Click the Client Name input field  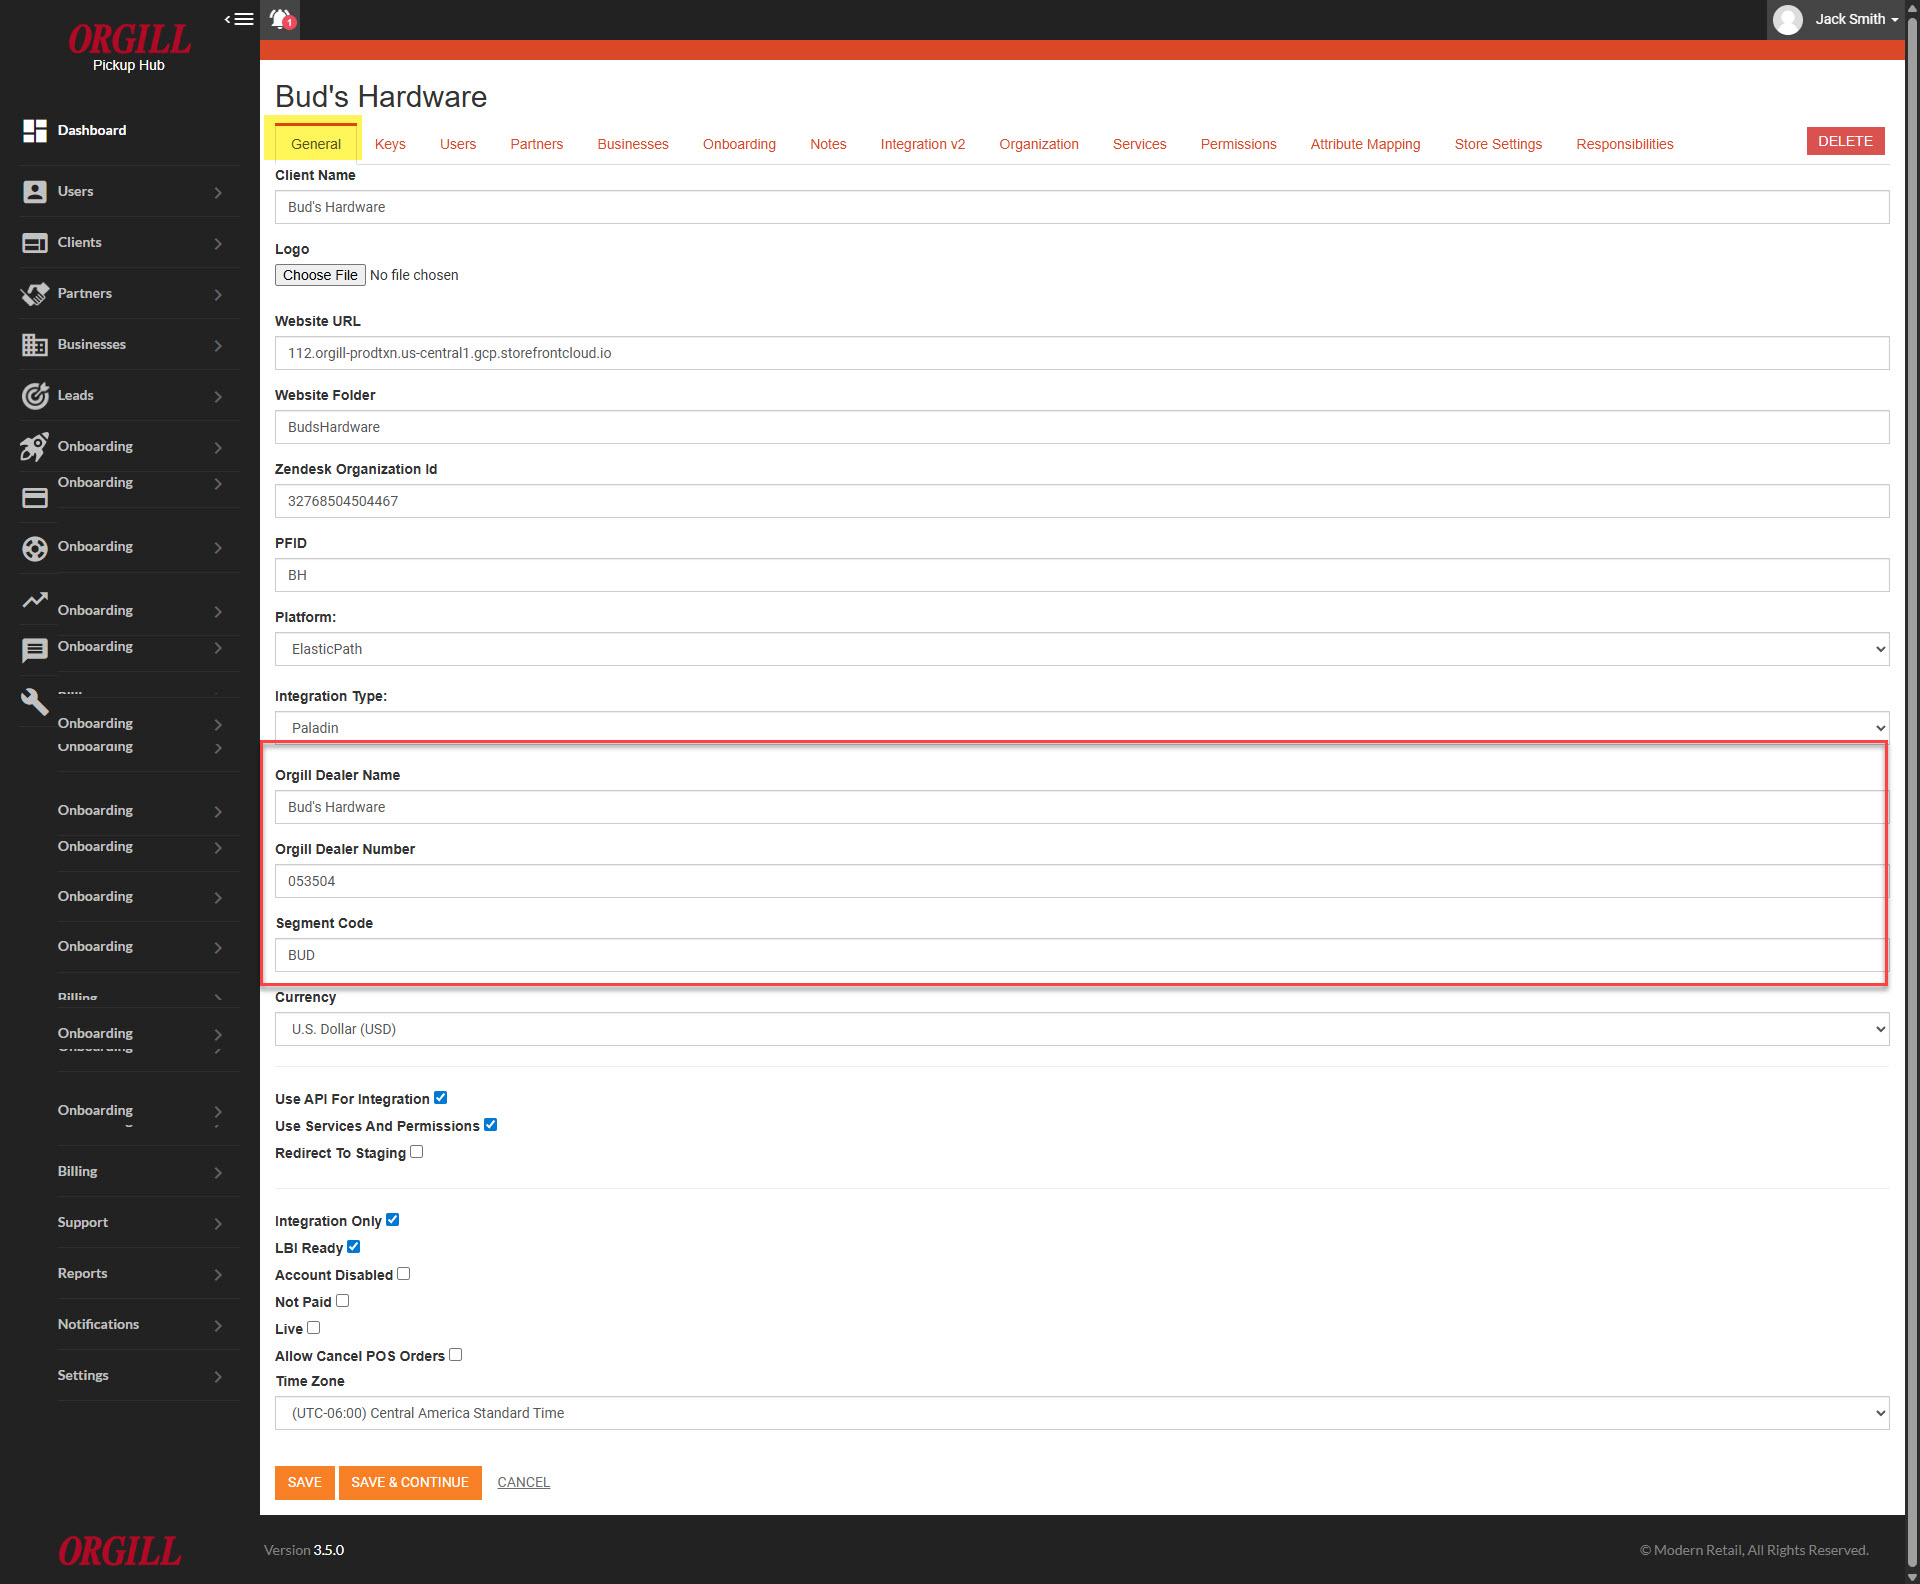coord(1082,207)
